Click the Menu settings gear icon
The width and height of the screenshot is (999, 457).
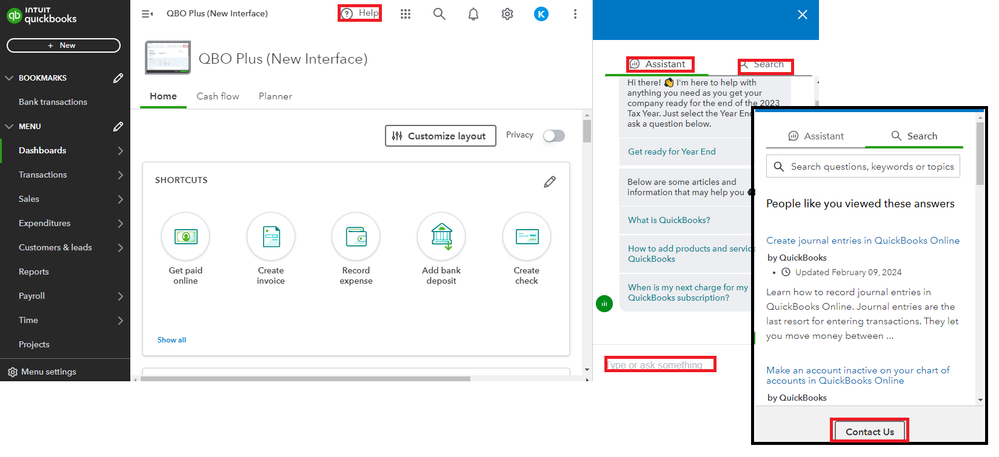[x=13, y=372]
